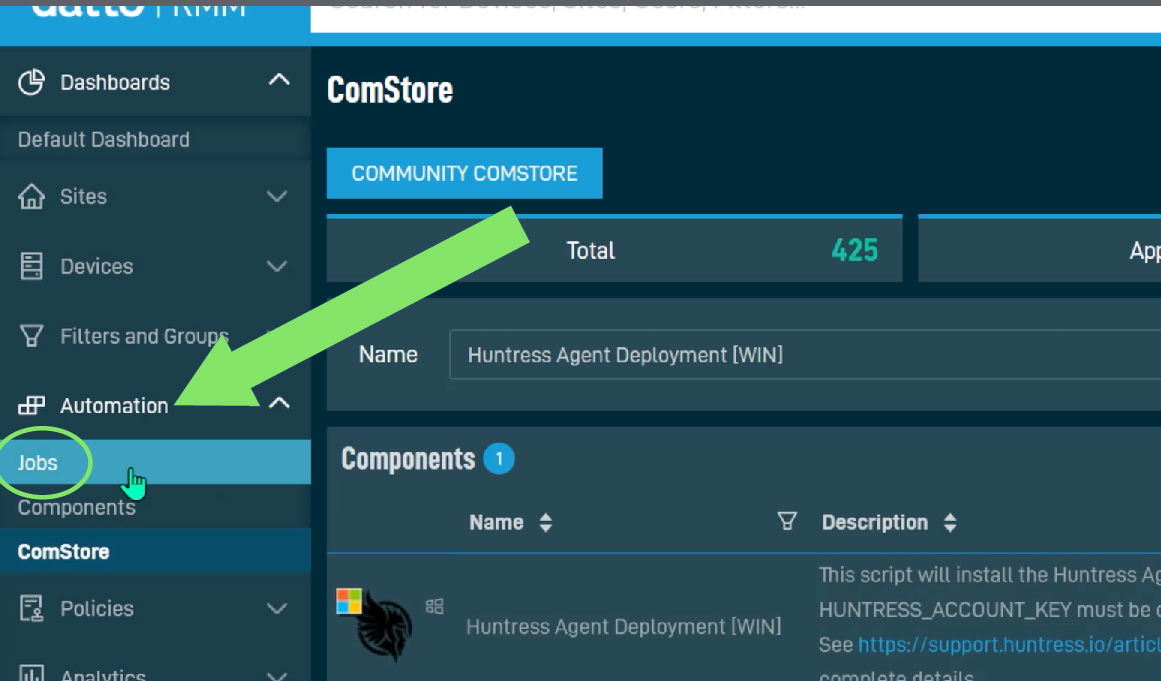This screenshot has width=1161, height=681.
Task: Open the Automation menu item
Action: tap(114, 406)
